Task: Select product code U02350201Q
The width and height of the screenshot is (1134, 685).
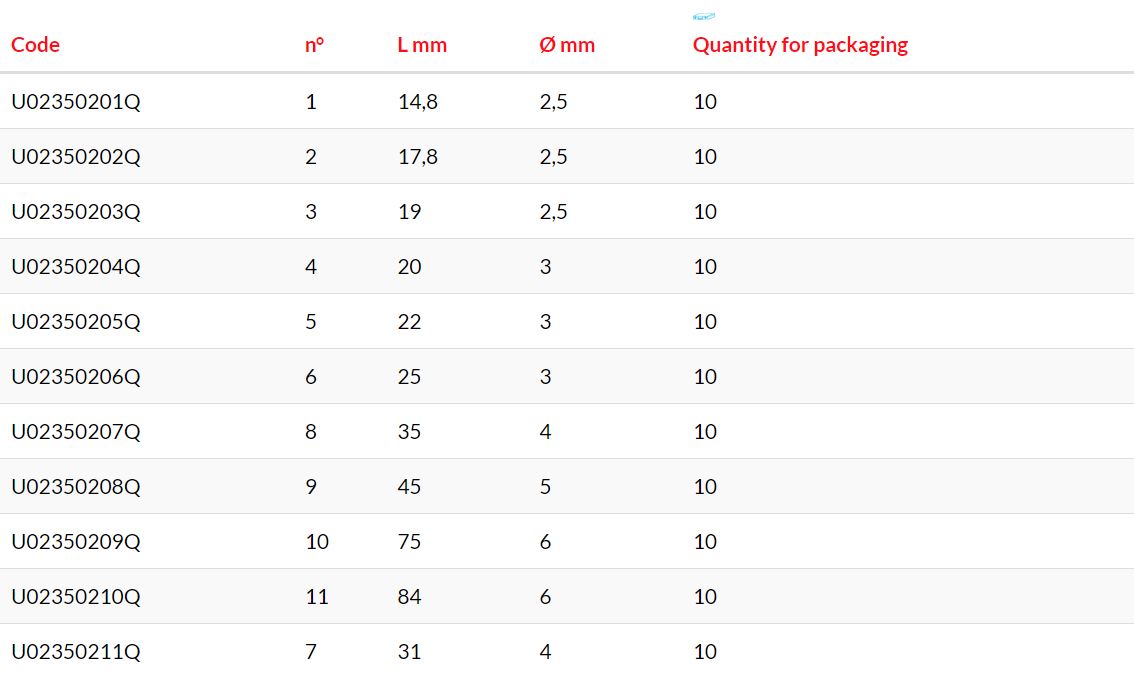Action: (x=76, y=102)
